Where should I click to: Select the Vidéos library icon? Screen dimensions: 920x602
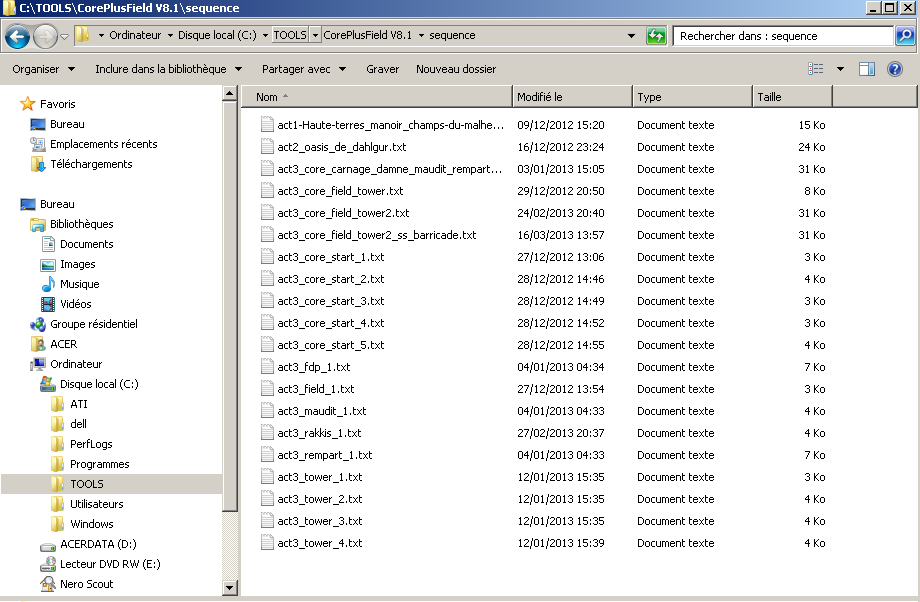tap(48, 304)
